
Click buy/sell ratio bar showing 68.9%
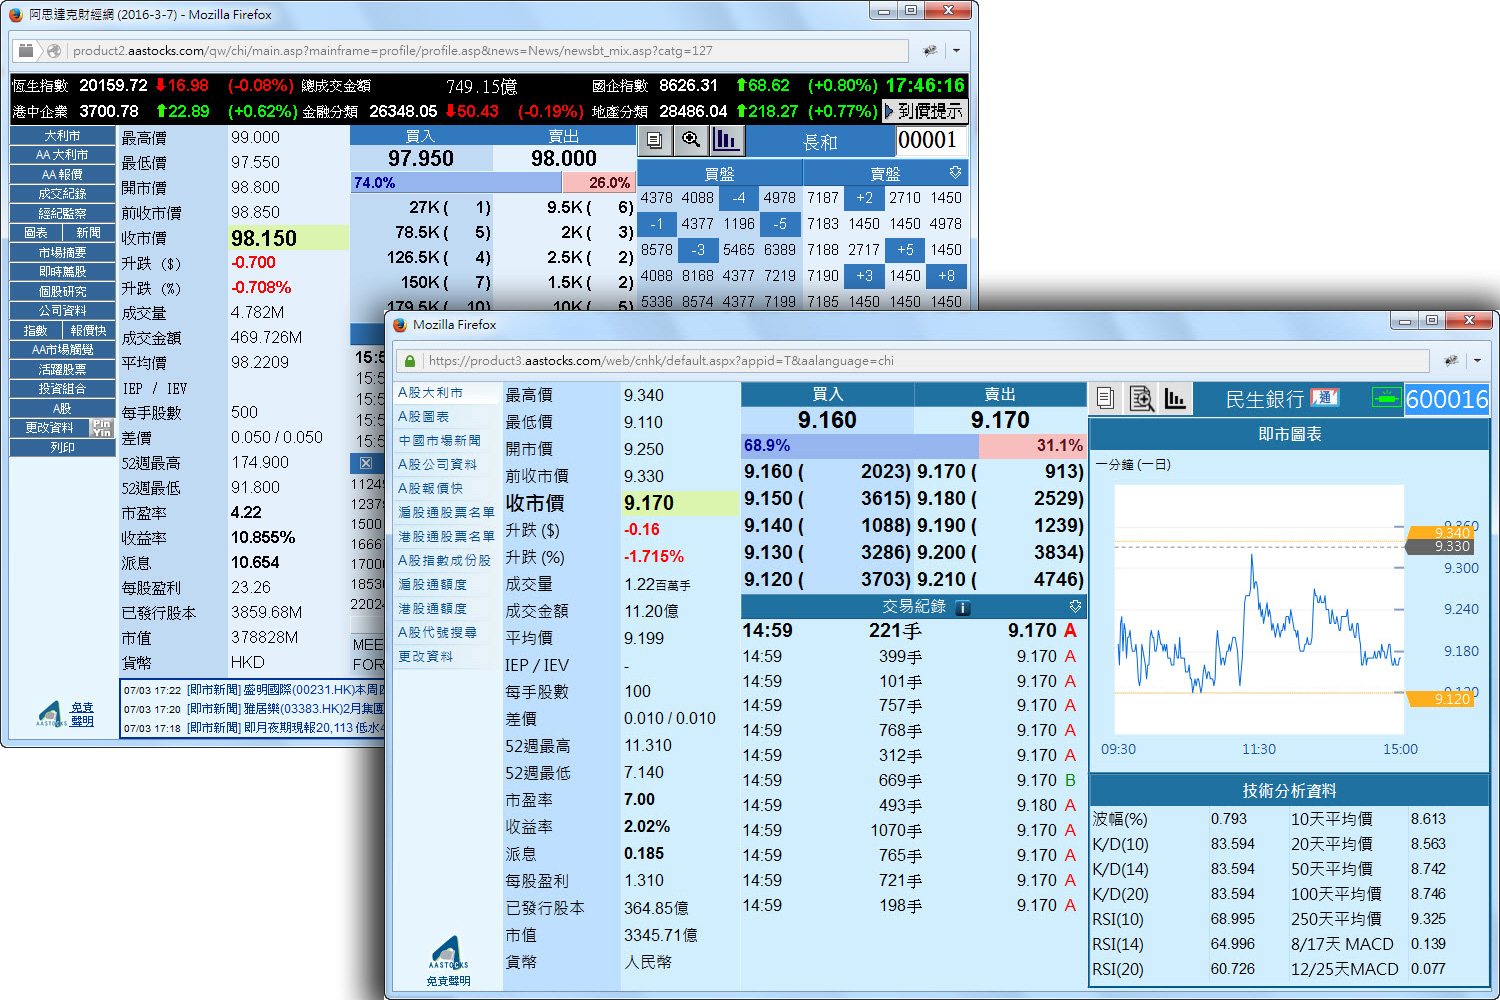913,445
